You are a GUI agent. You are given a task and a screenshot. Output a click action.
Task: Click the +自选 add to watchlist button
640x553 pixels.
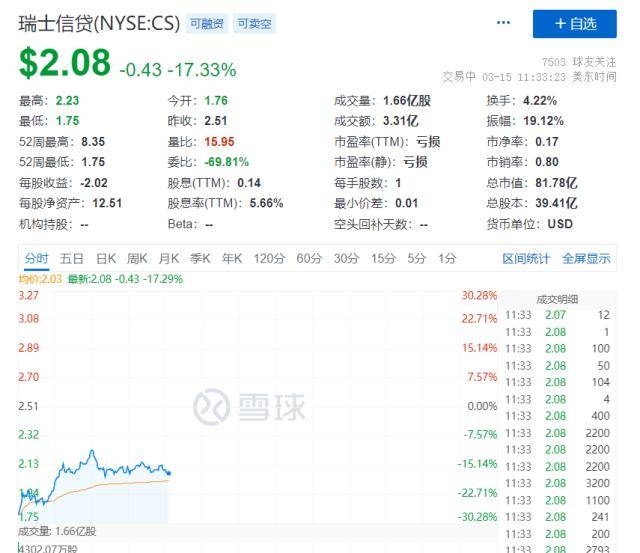[578, 23]
